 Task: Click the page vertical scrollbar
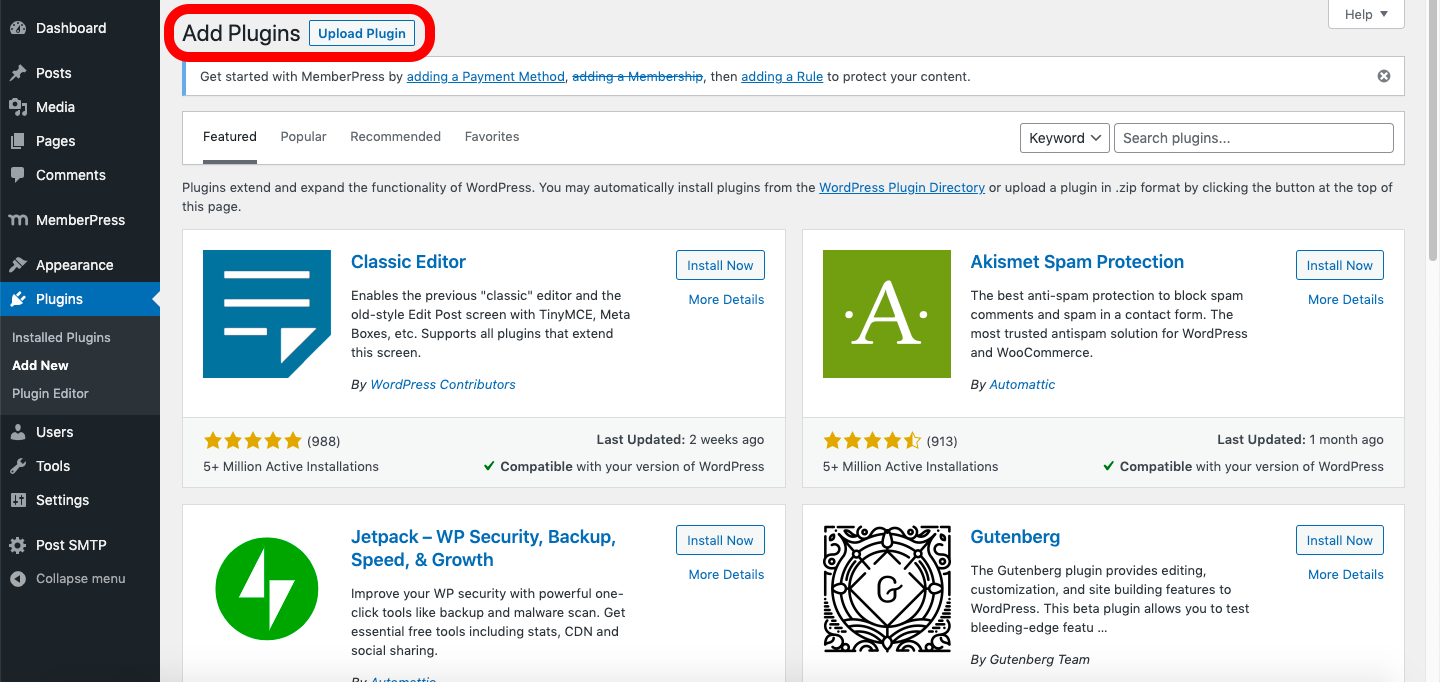point(1434,130)
